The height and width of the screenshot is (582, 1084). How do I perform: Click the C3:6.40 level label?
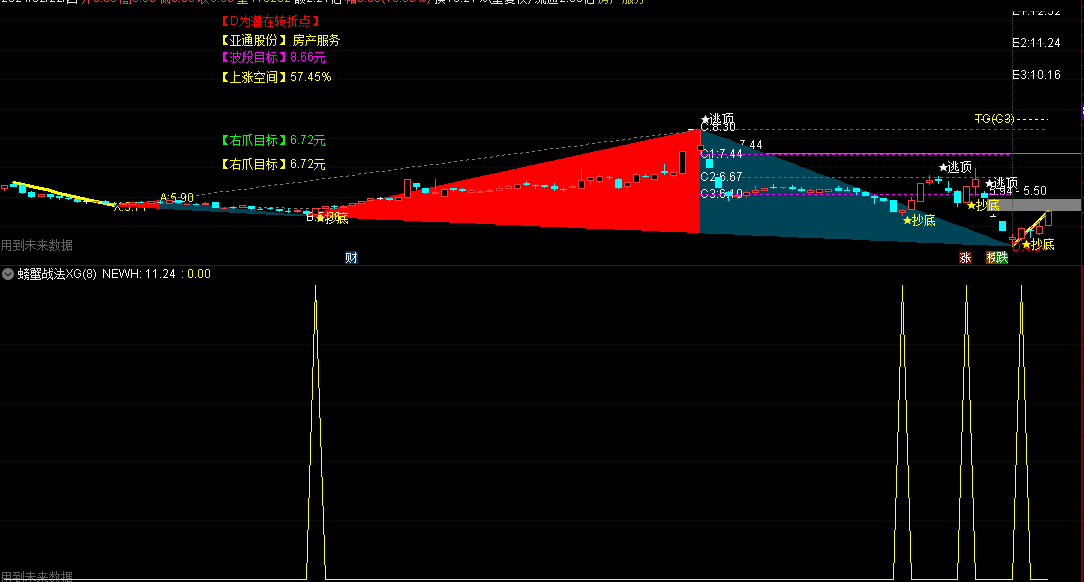click(x=722, y=194)
